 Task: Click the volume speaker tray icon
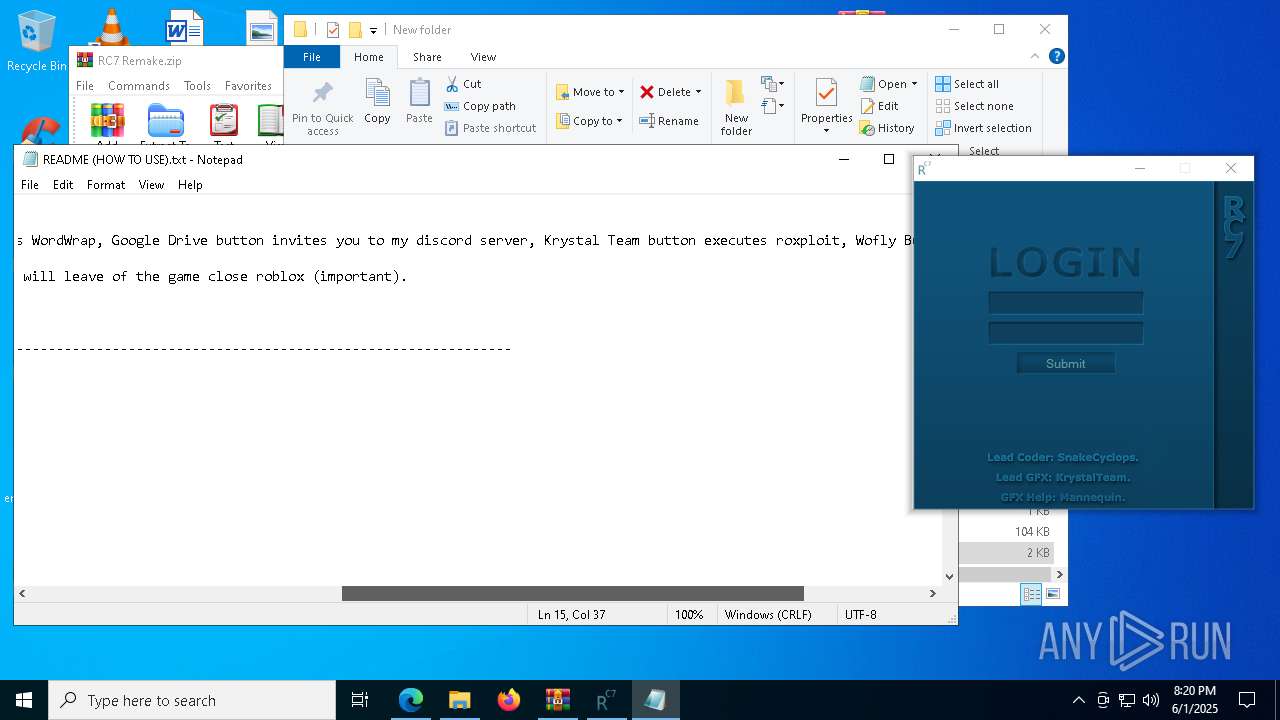point(1150,700)
